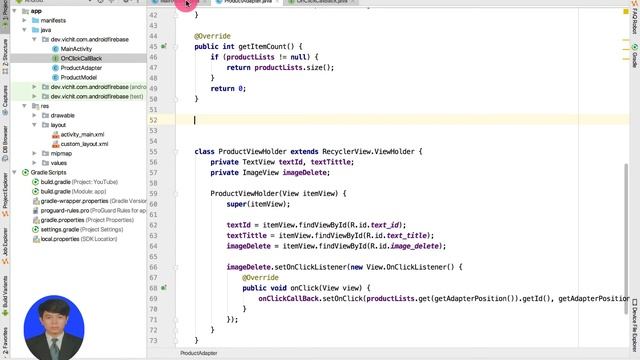Click the ProductAdapter breadcrumb below the editor

199,353
